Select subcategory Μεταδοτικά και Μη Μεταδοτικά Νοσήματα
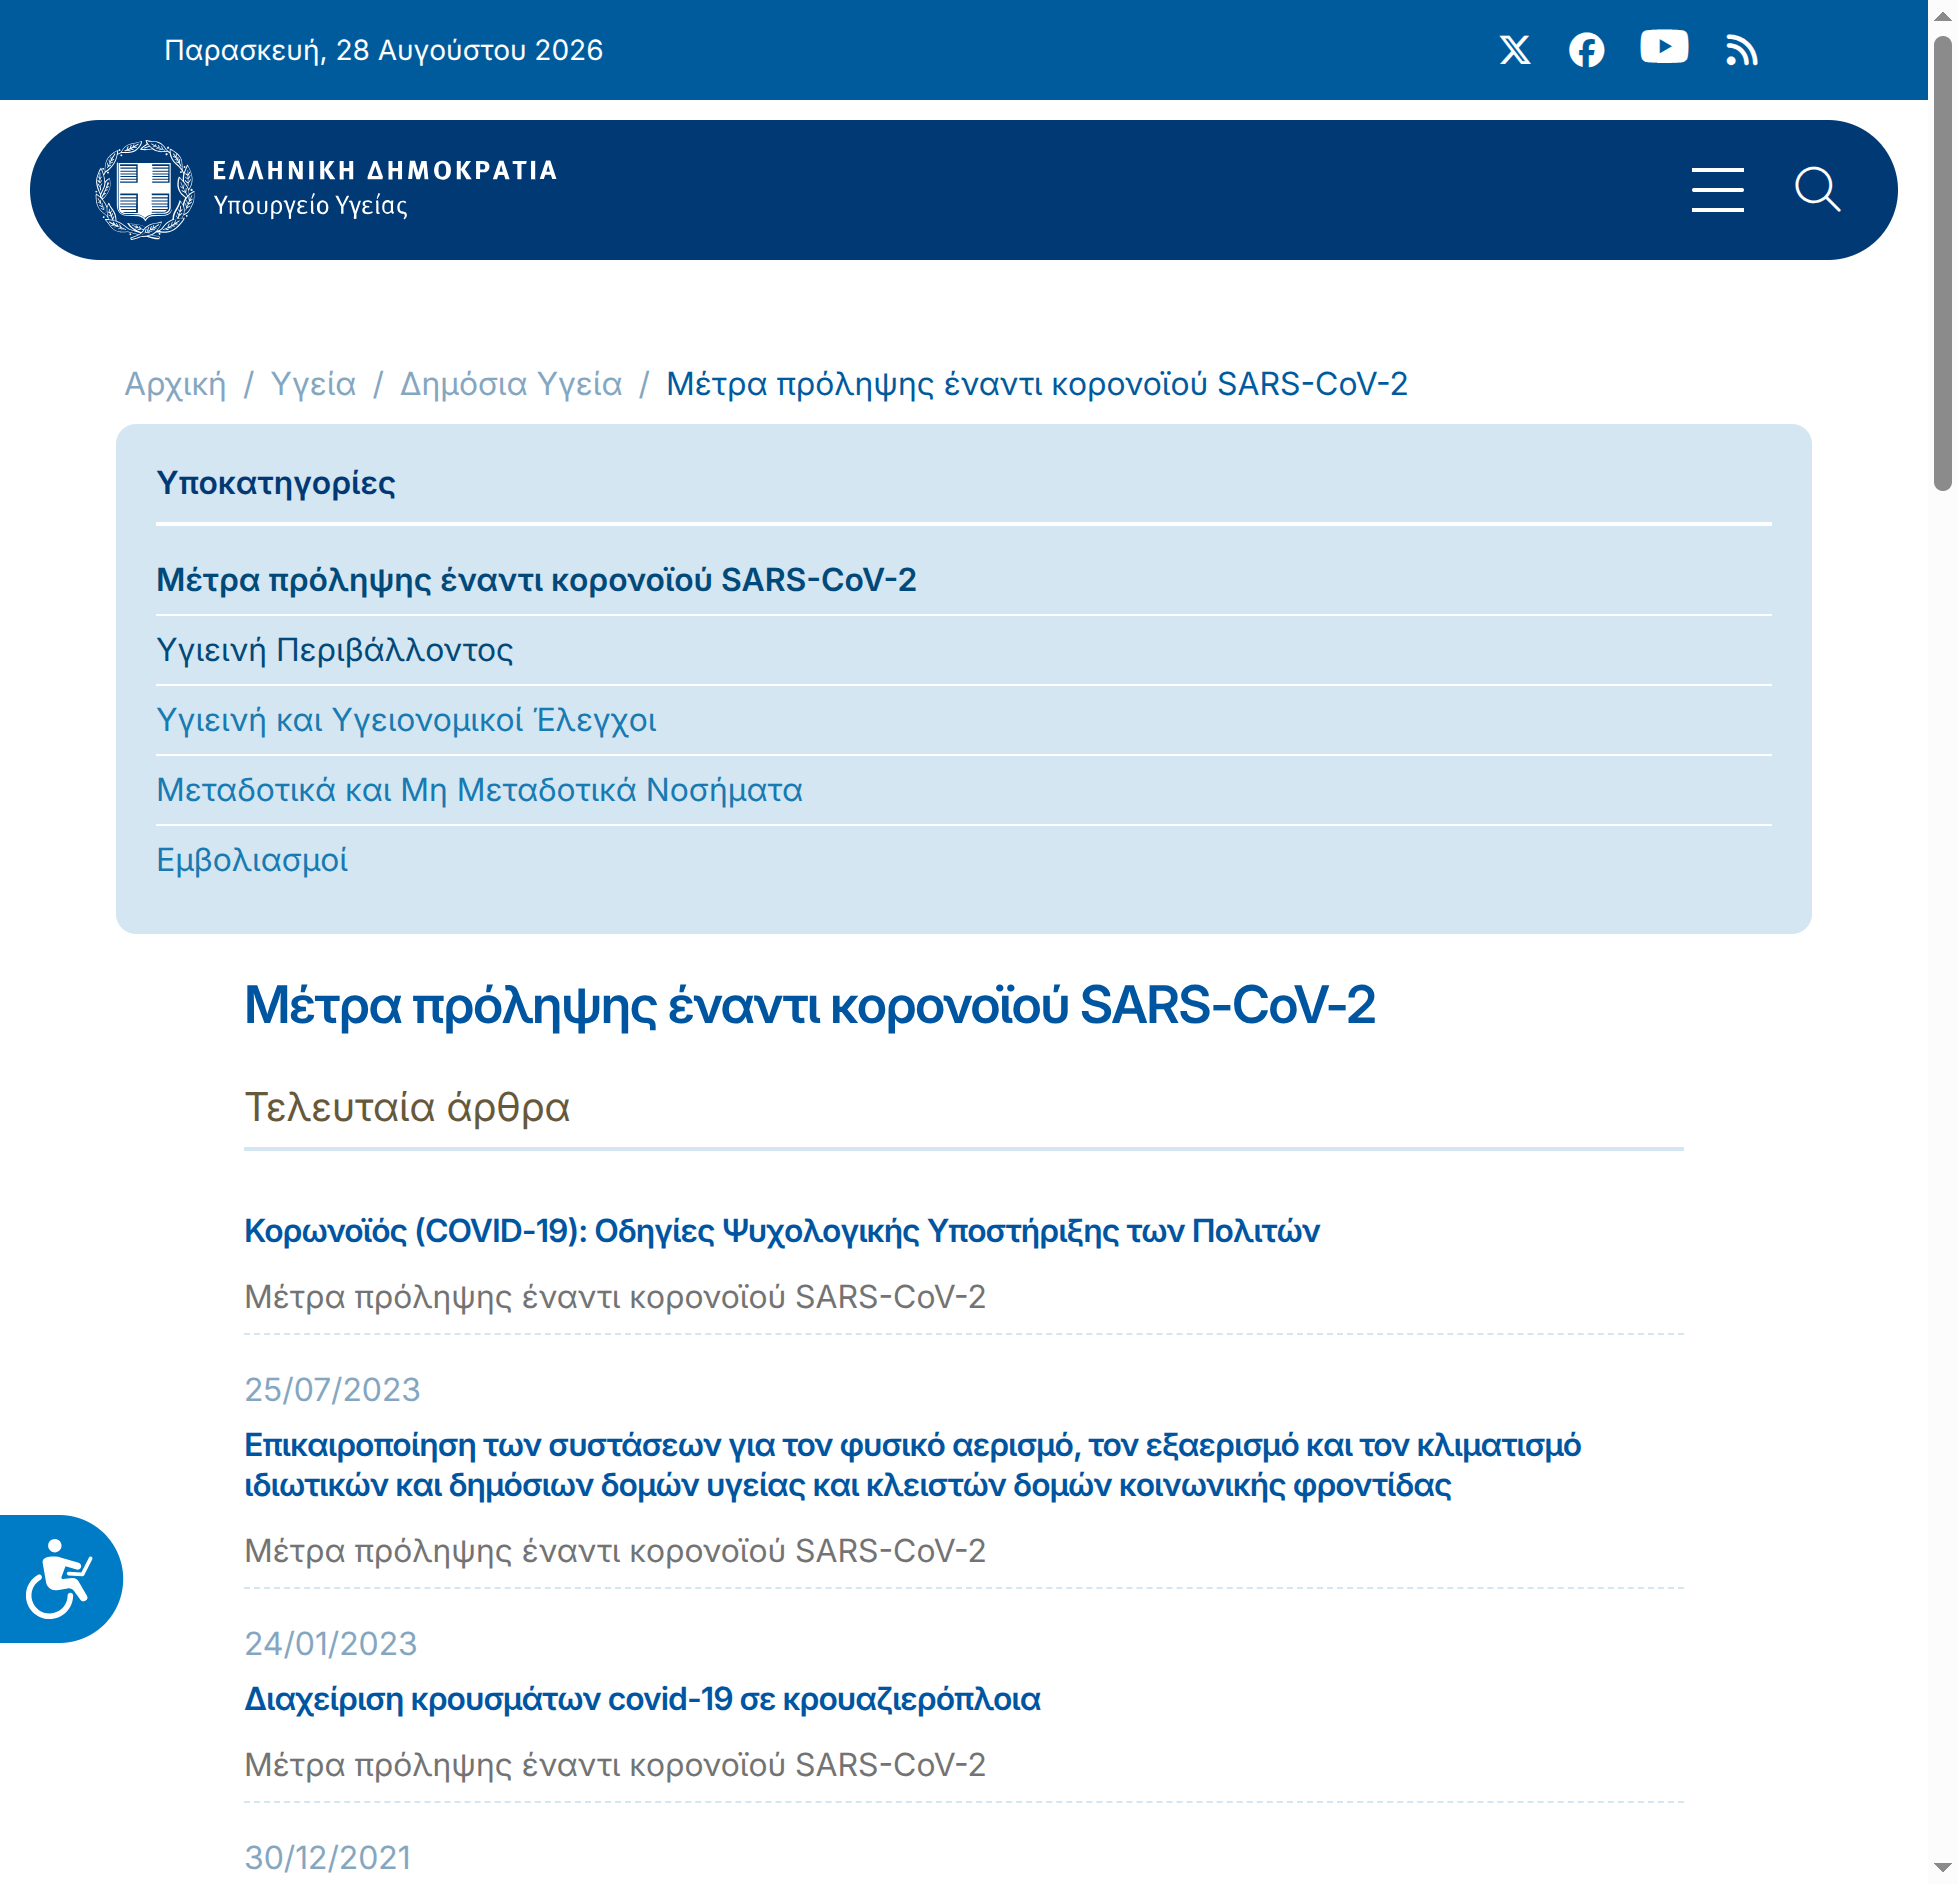 pos(479,790)
